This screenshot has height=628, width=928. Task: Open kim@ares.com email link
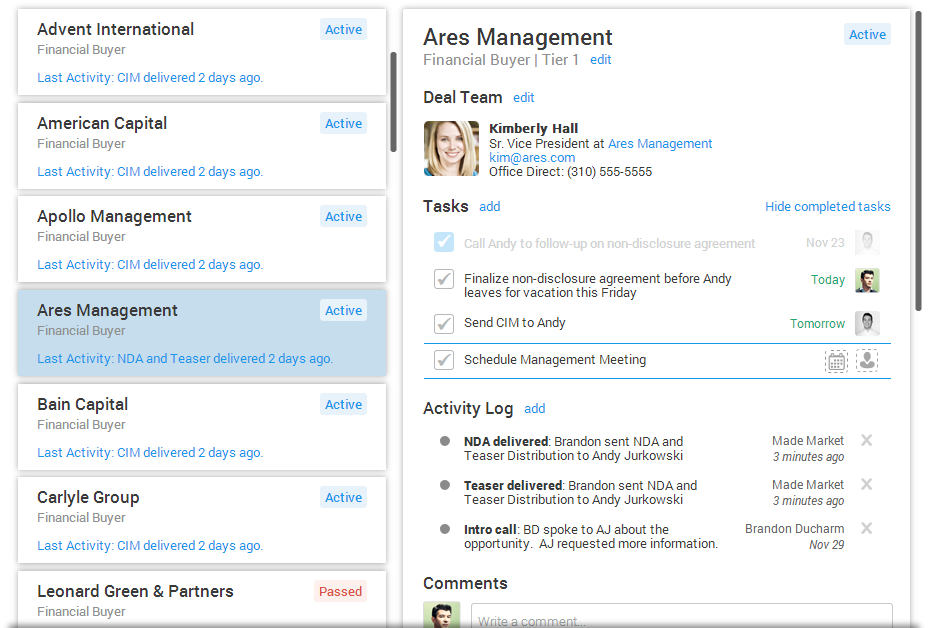coord(531,158)
